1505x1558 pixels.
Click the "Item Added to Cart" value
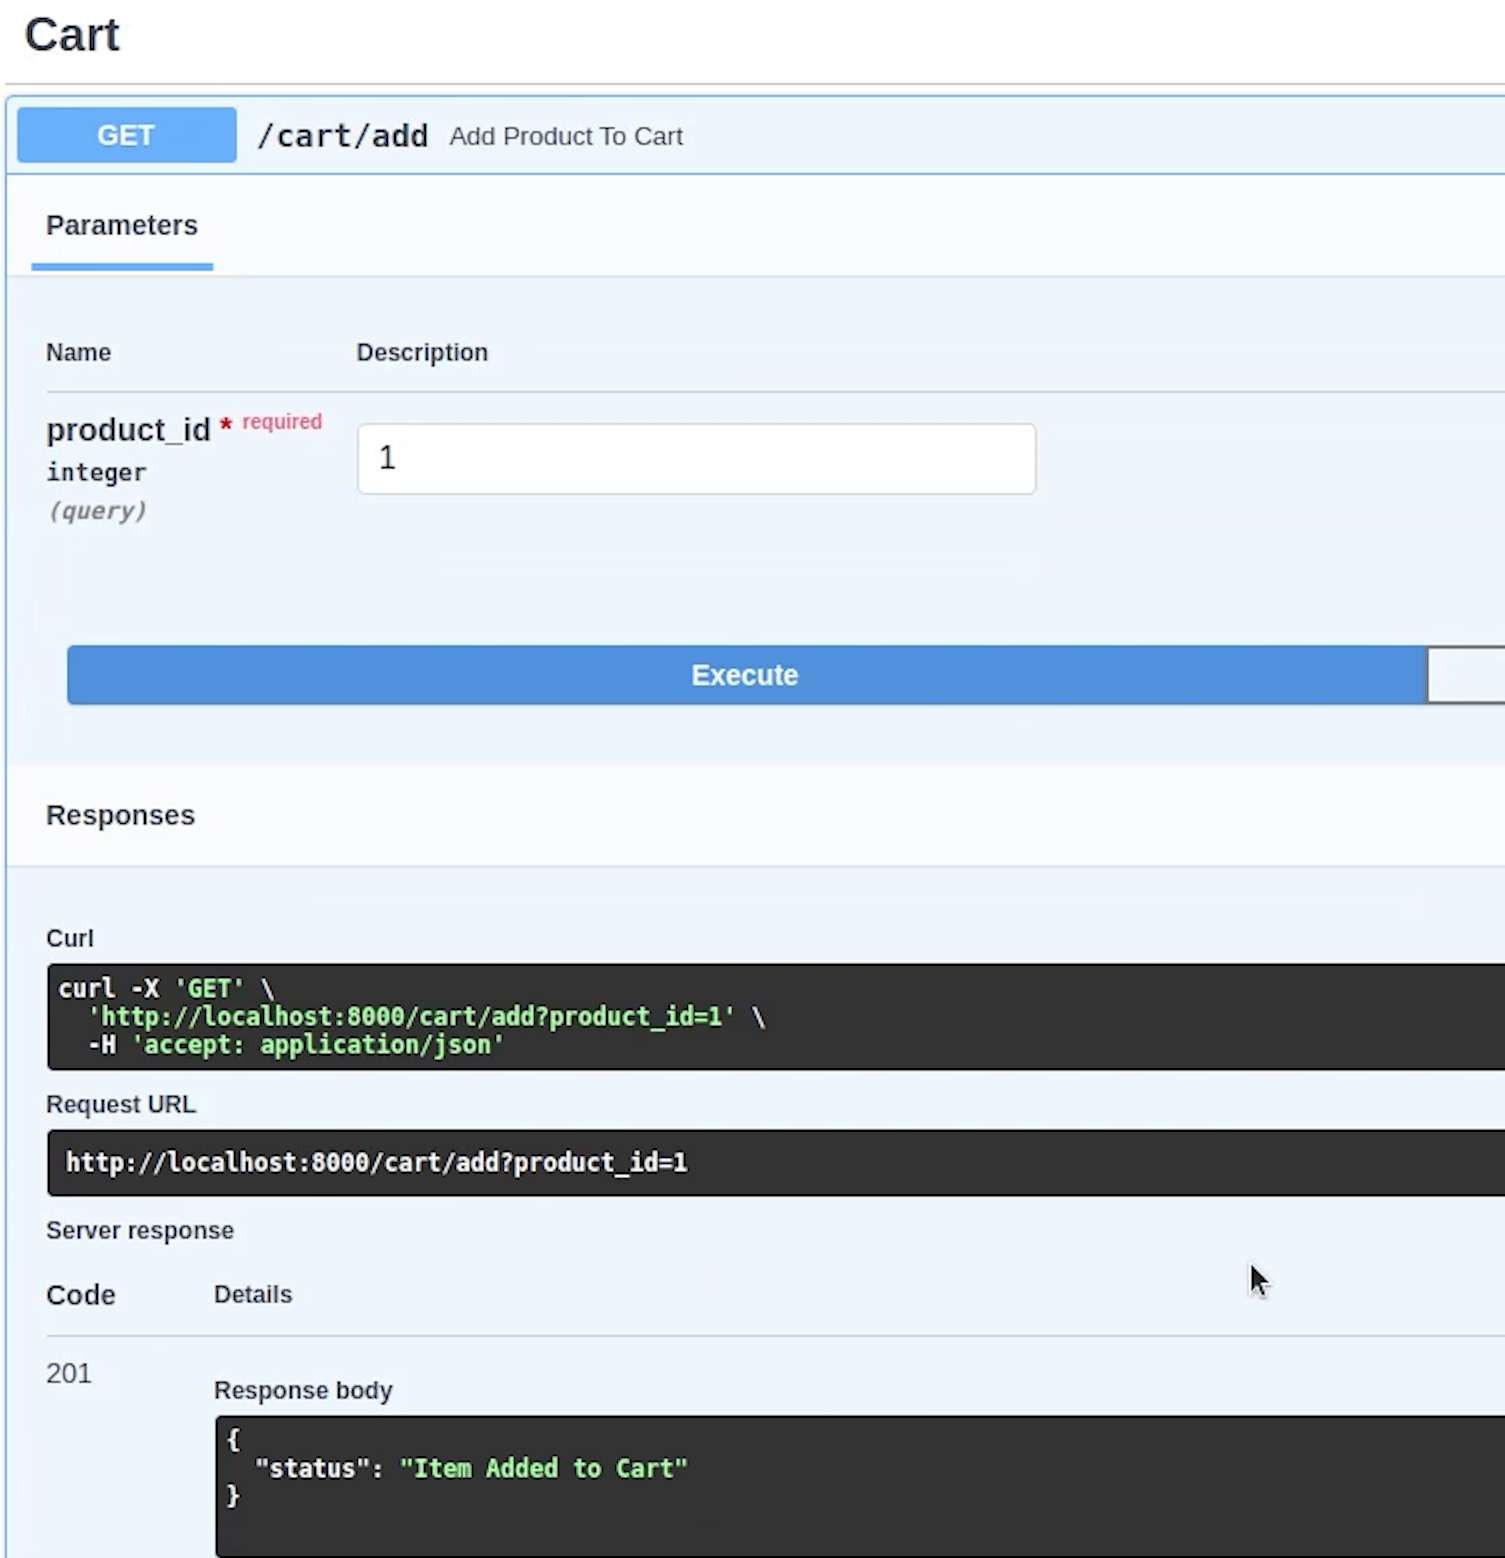point(543,1468)
